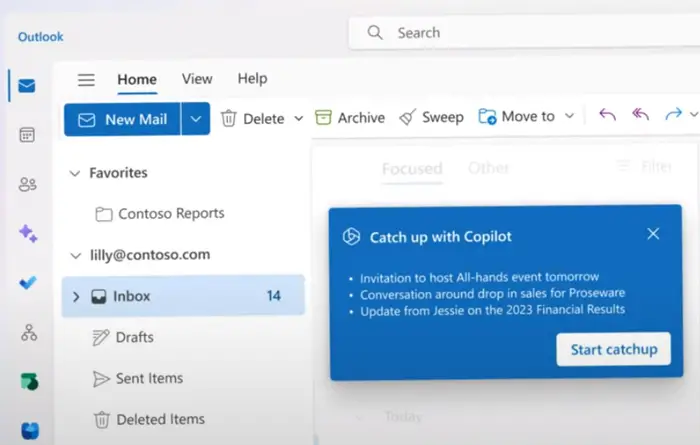Open the To Do checkmark icon
Image resolution: width=700 pixels, height=445 pixels.
28,283
